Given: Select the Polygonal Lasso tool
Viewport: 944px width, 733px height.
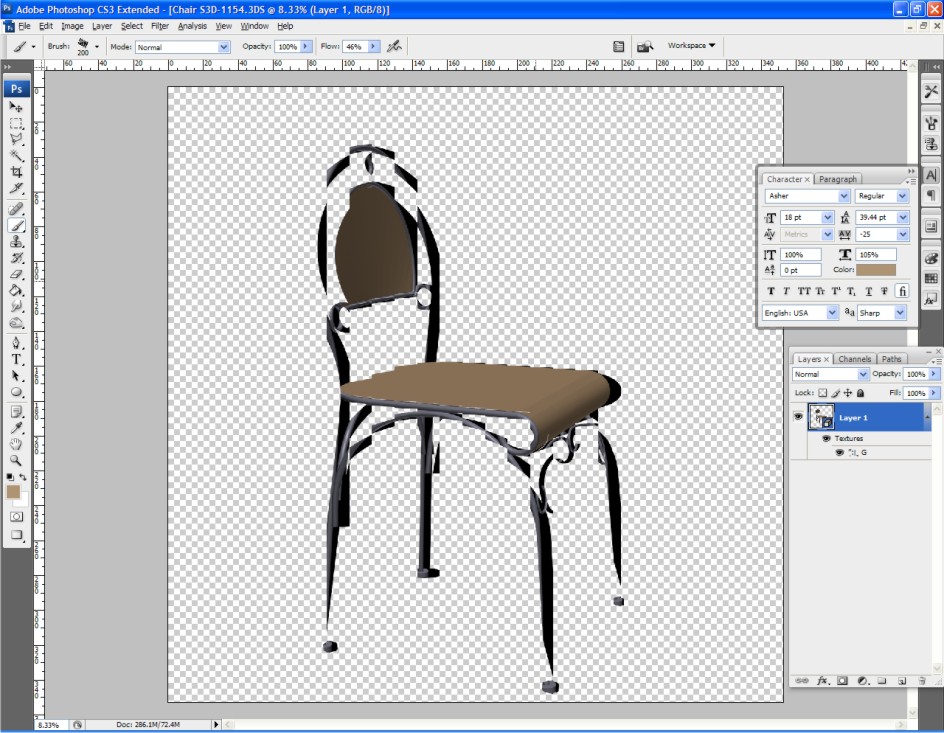Looking at the screenshot, I should [x=16, y=139].
